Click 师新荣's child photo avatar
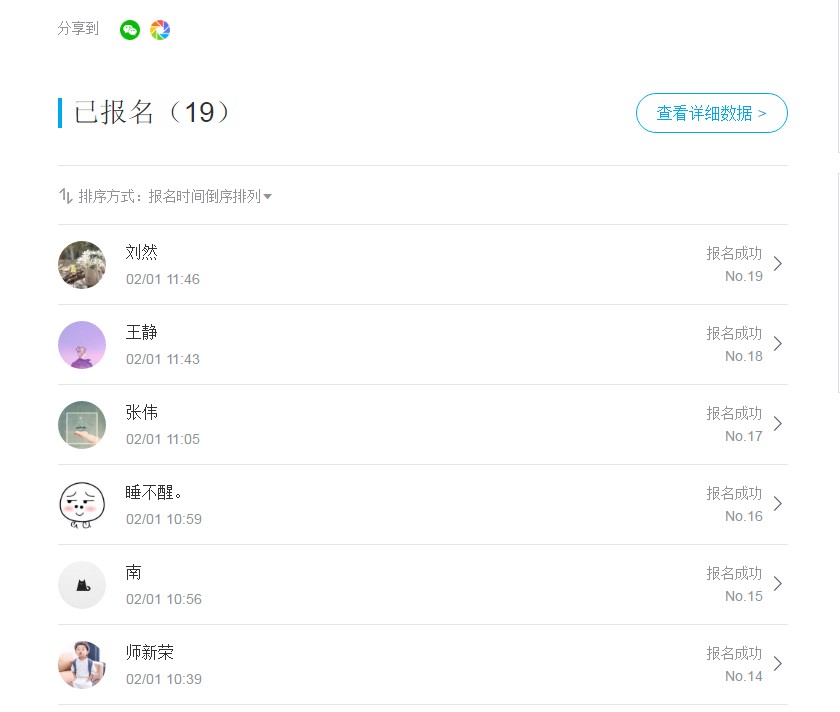840x712 pixels. pos(82,665)
